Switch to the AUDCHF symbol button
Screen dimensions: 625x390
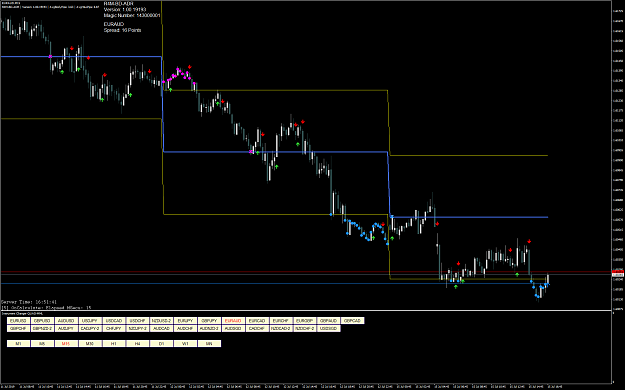[186, 329]
